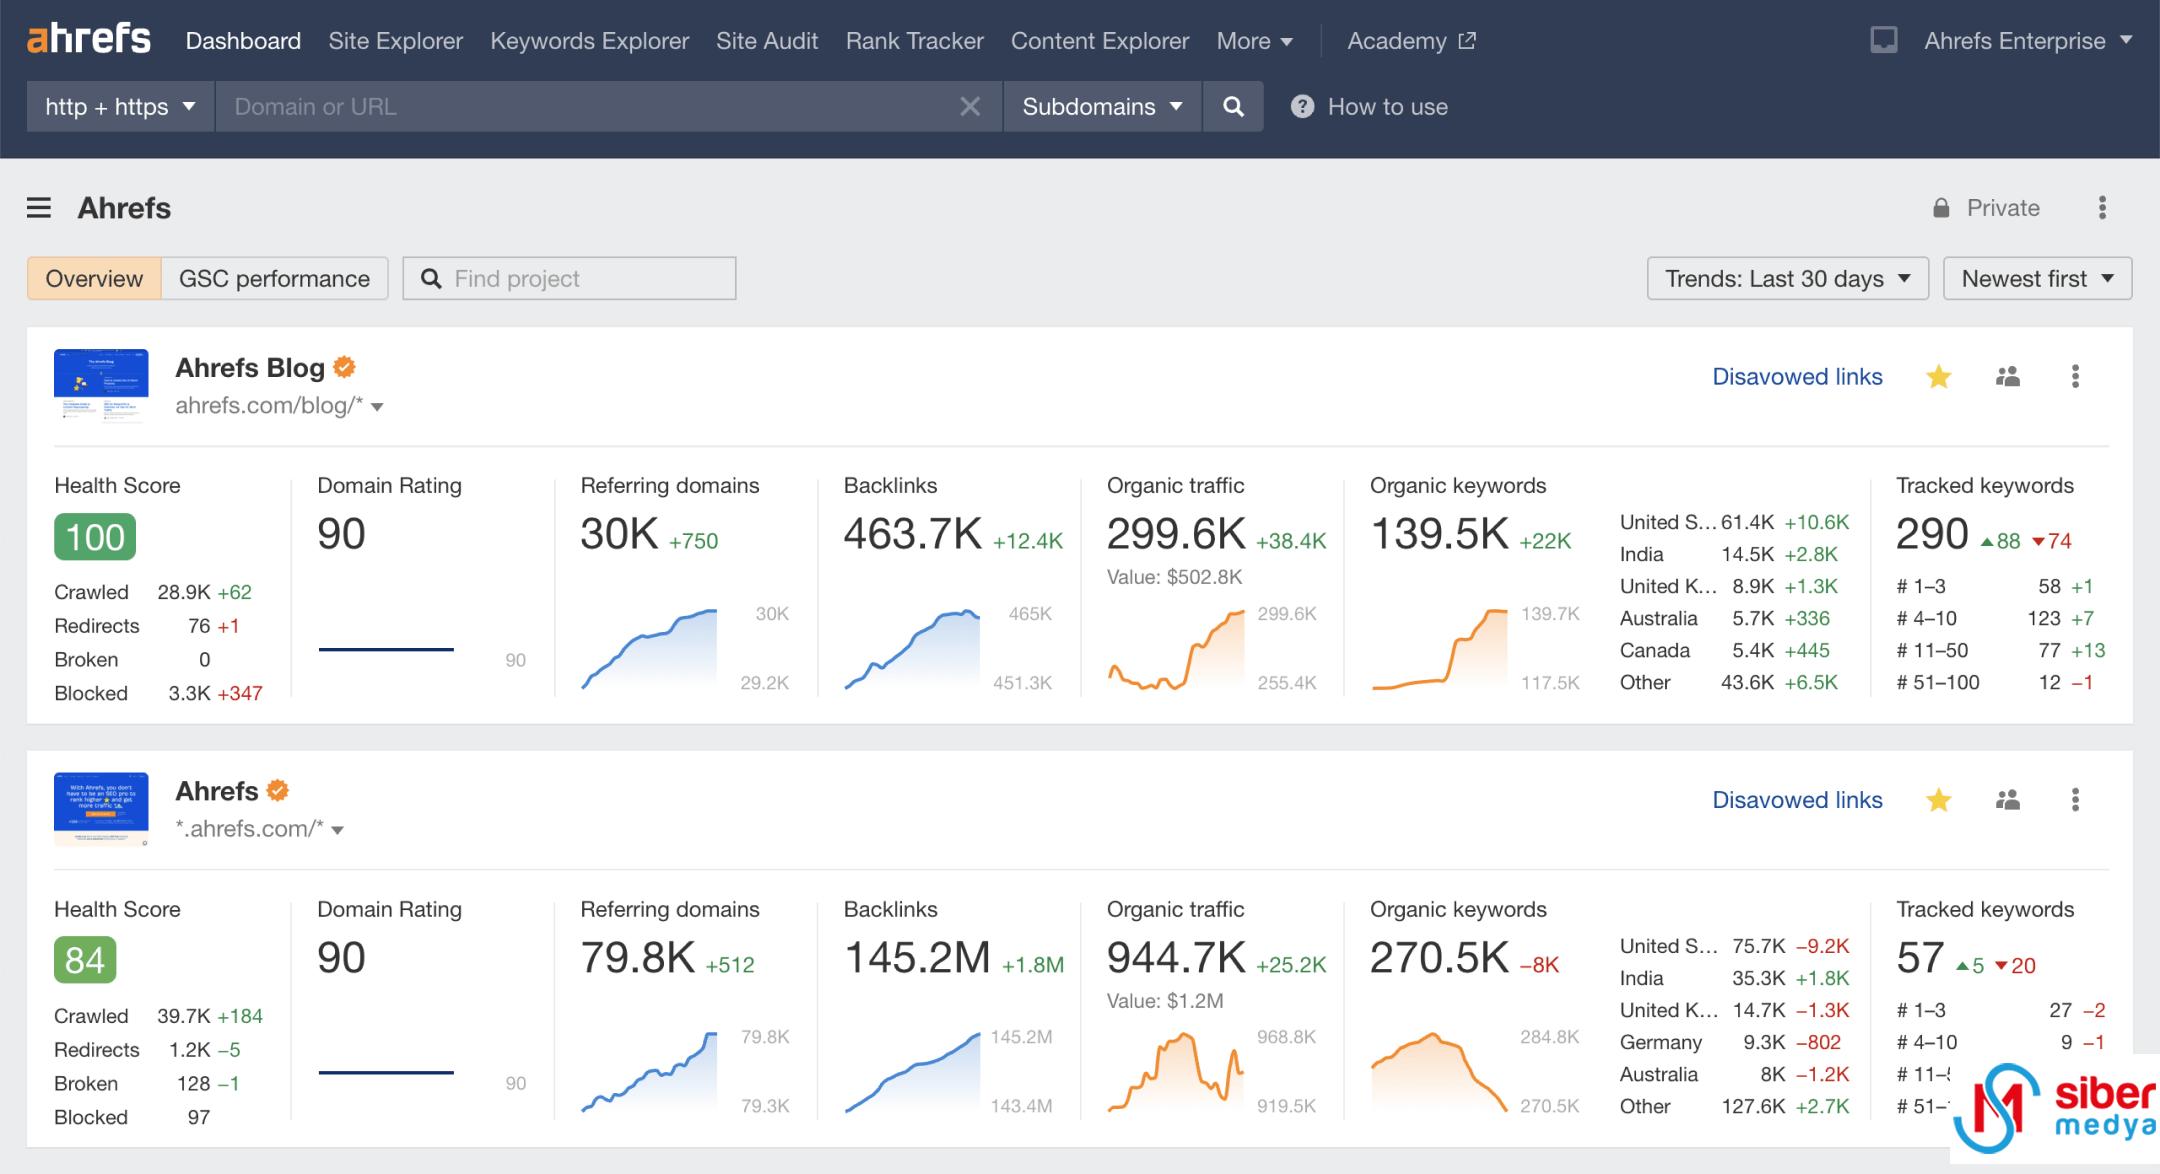Open Site Audit
The image size is (2160, 1174).
(x=767, y=41)
